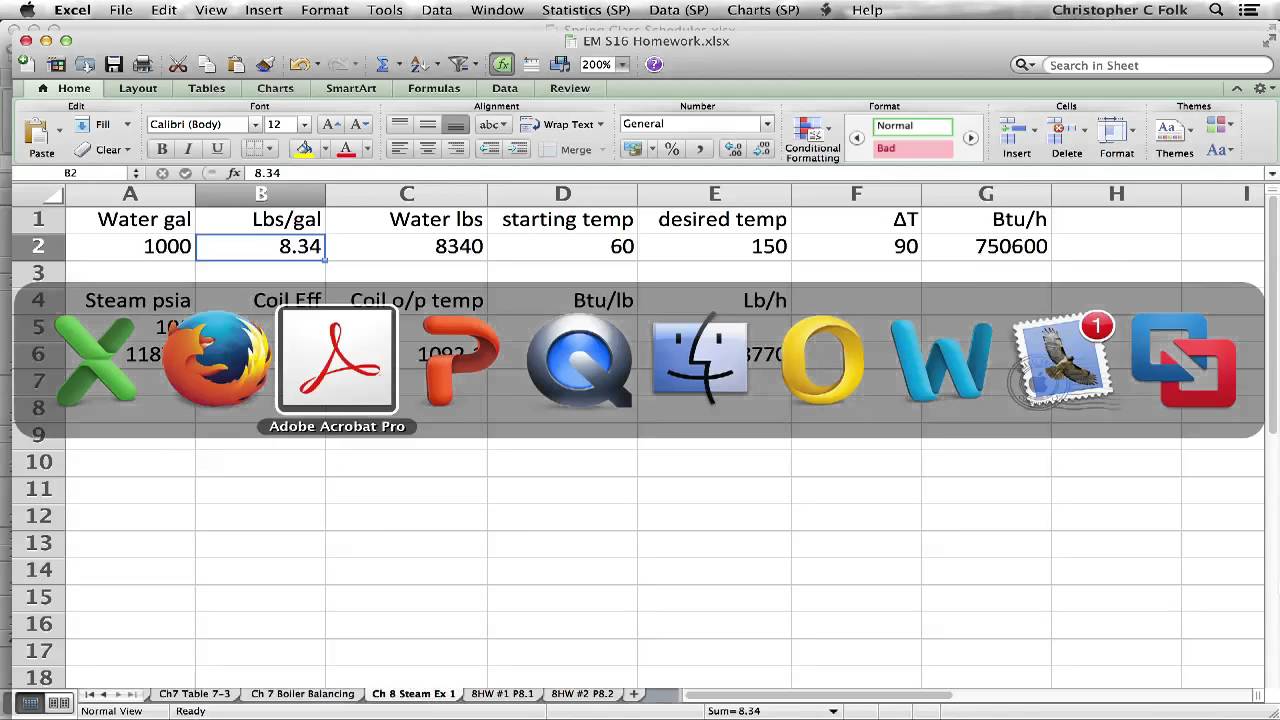Select align bottom vertical alignment icon
This screenshot has height=720, width=1280.
tap(455, 124)
